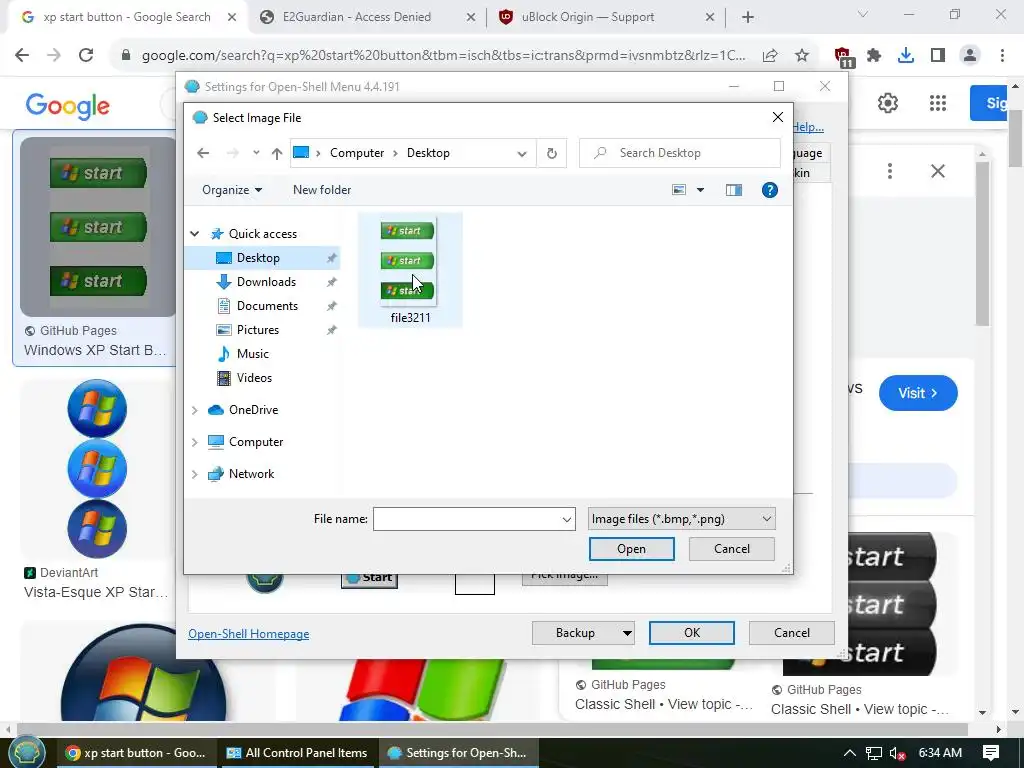Switch to Settings for Open-Shell taskbar button

[x=457, y=753]
